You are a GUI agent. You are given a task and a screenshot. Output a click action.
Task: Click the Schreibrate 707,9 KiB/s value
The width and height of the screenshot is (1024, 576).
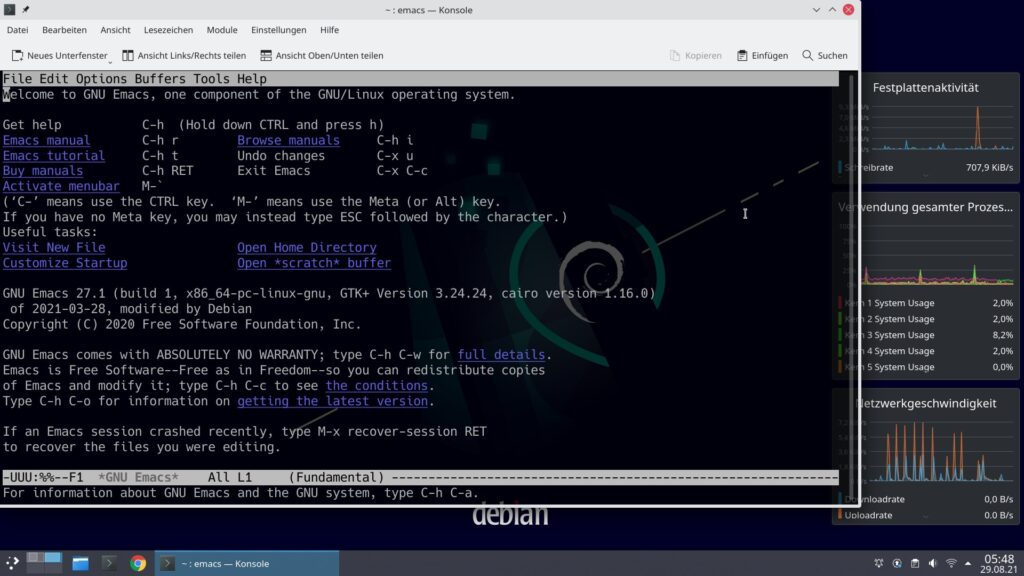pyautogui.click(x=989, y=168)
